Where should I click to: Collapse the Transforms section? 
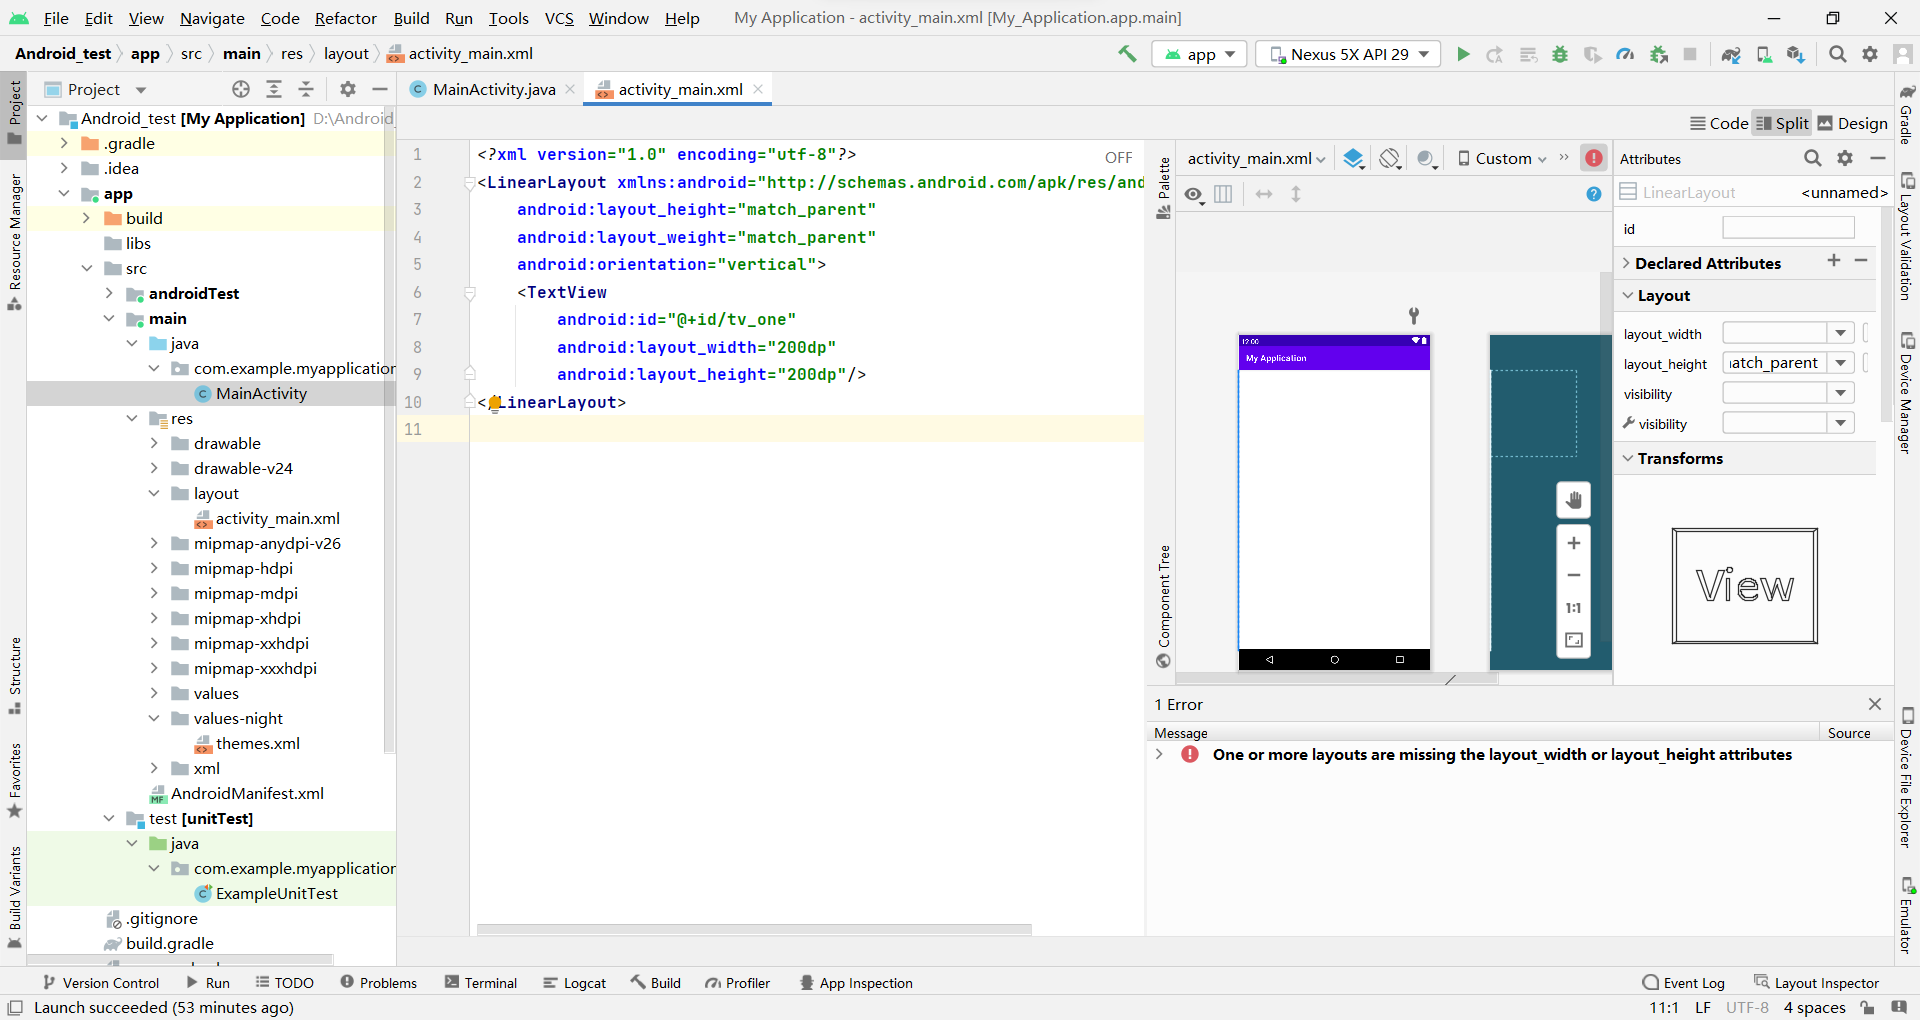pyautogui.click(x=1628, y=458)
